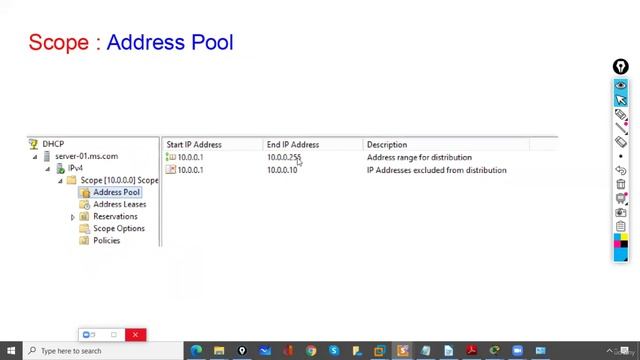This screenshot has width=640, height=360.
Task: Open Scope Options in the tree
Action: coord(119,229)
